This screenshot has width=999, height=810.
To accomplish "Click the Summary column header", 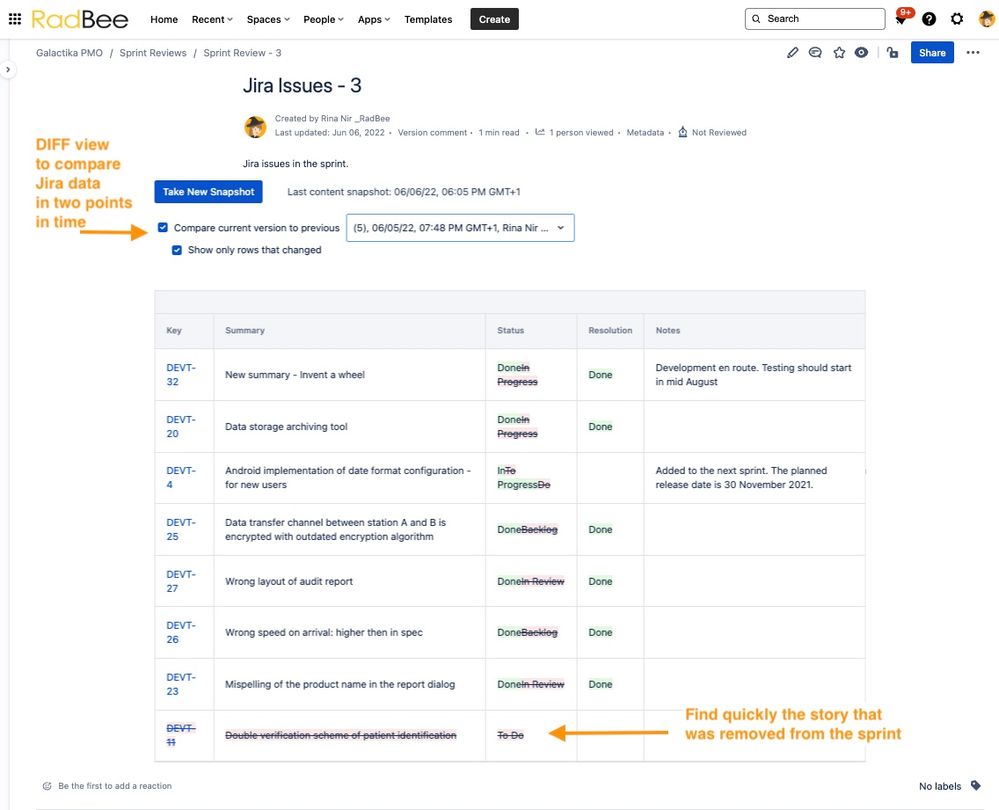I will (x=245, y=330).
